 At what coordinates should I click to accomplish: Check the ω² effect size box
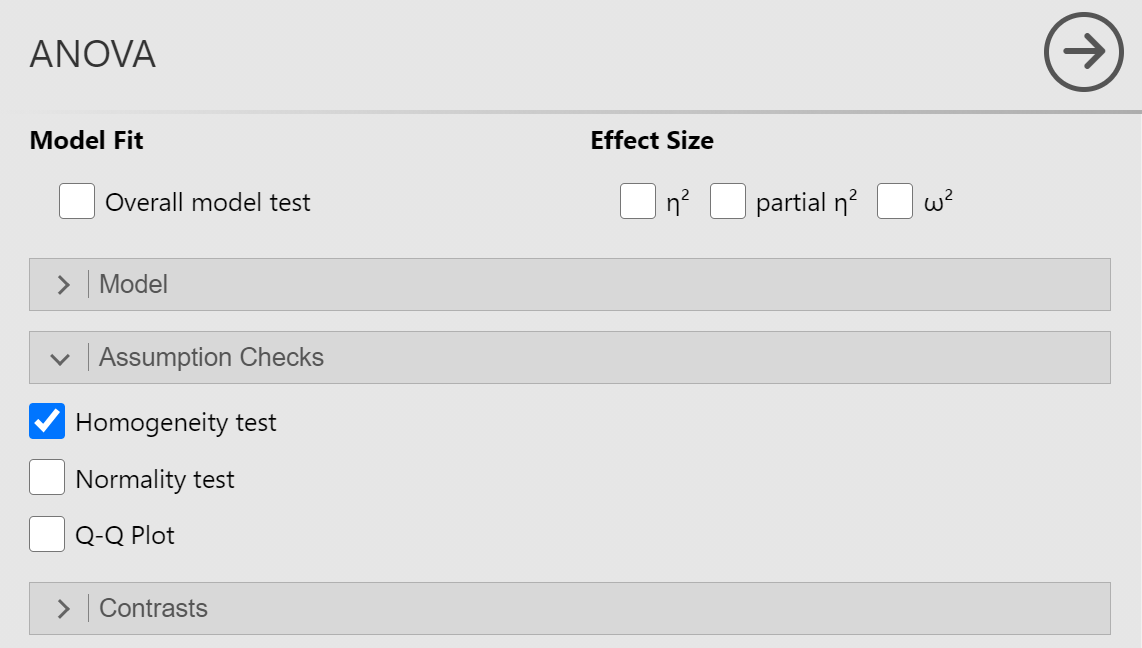pyautogui.click(x=895, y=201)
